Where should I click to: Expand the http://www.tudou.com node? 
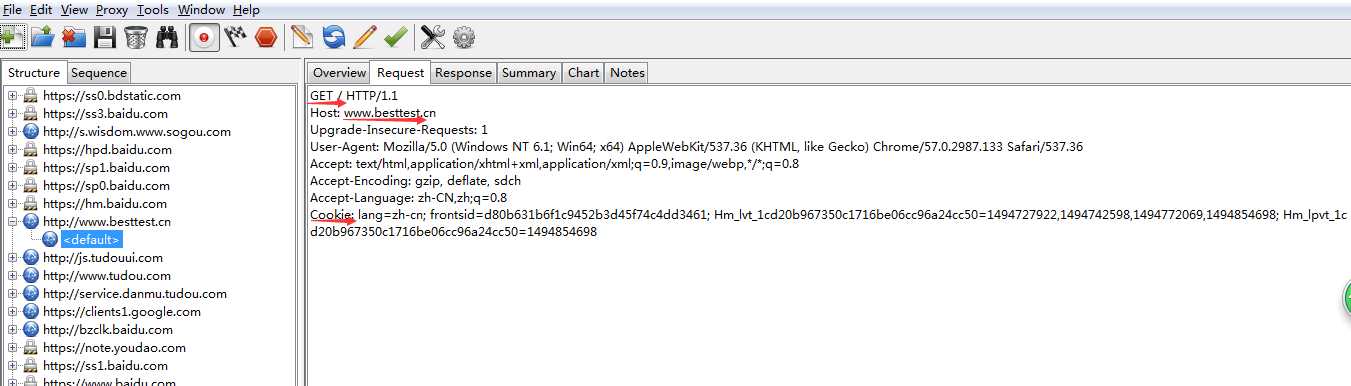click(x=13, y=275)
